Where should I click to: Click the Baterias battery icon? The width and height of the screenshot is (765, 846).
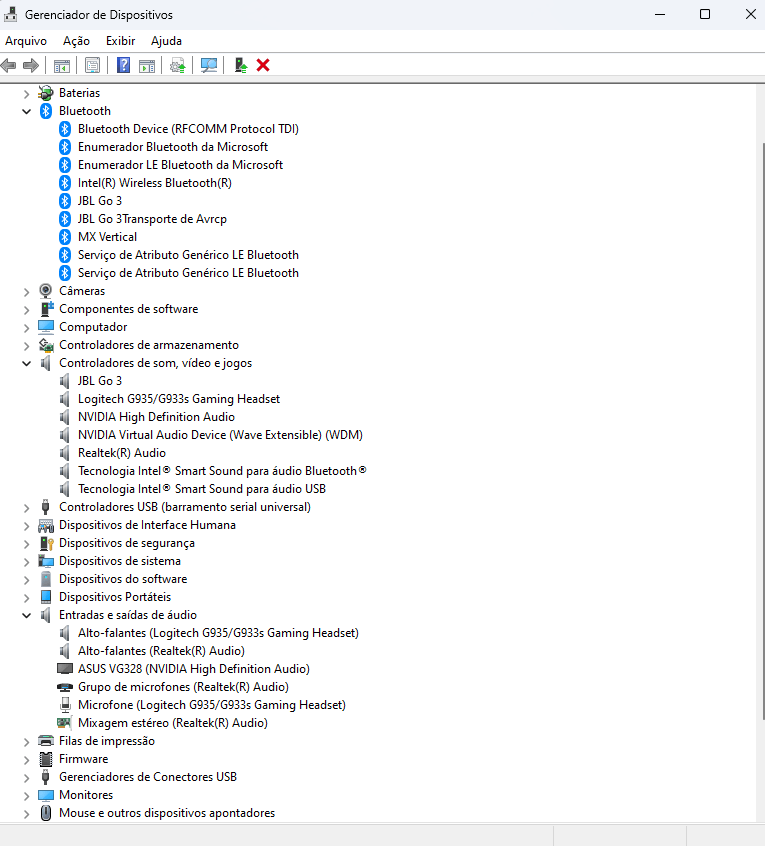[x=46, y=93]
